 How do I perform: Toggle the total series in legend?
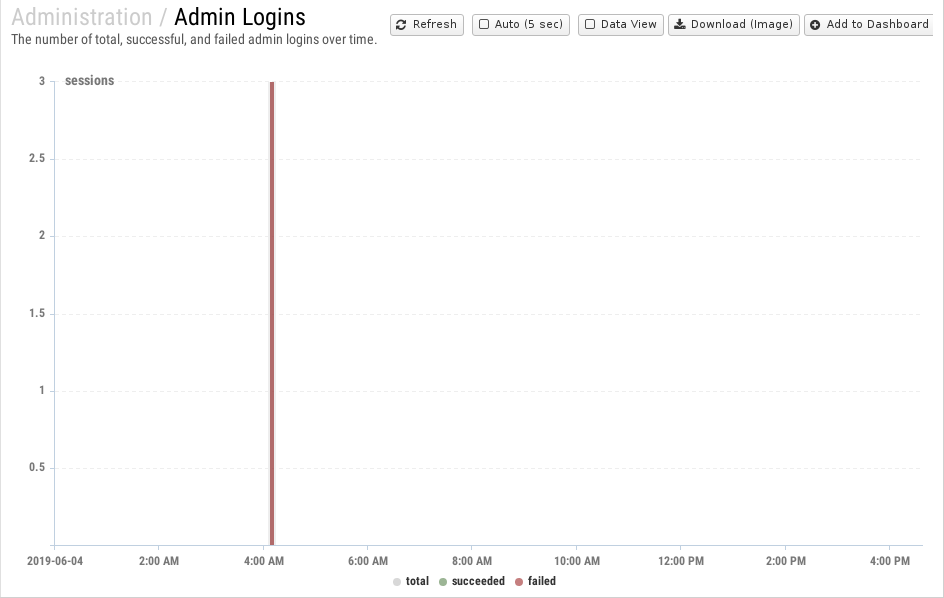[411, 581]
